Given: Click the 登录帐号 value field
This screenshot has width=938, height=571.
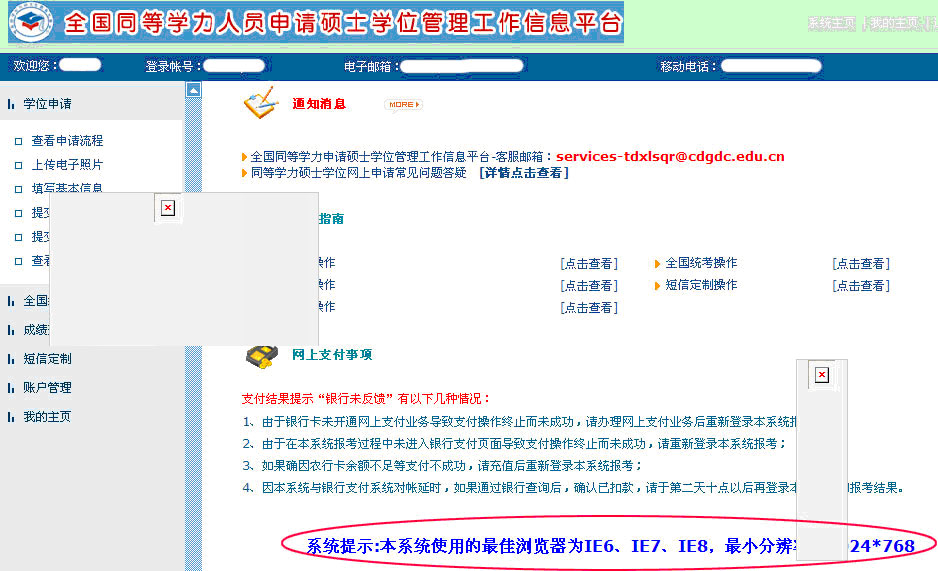Looking at the screenshot, I should pyautogui.click(x=234, y=66).
